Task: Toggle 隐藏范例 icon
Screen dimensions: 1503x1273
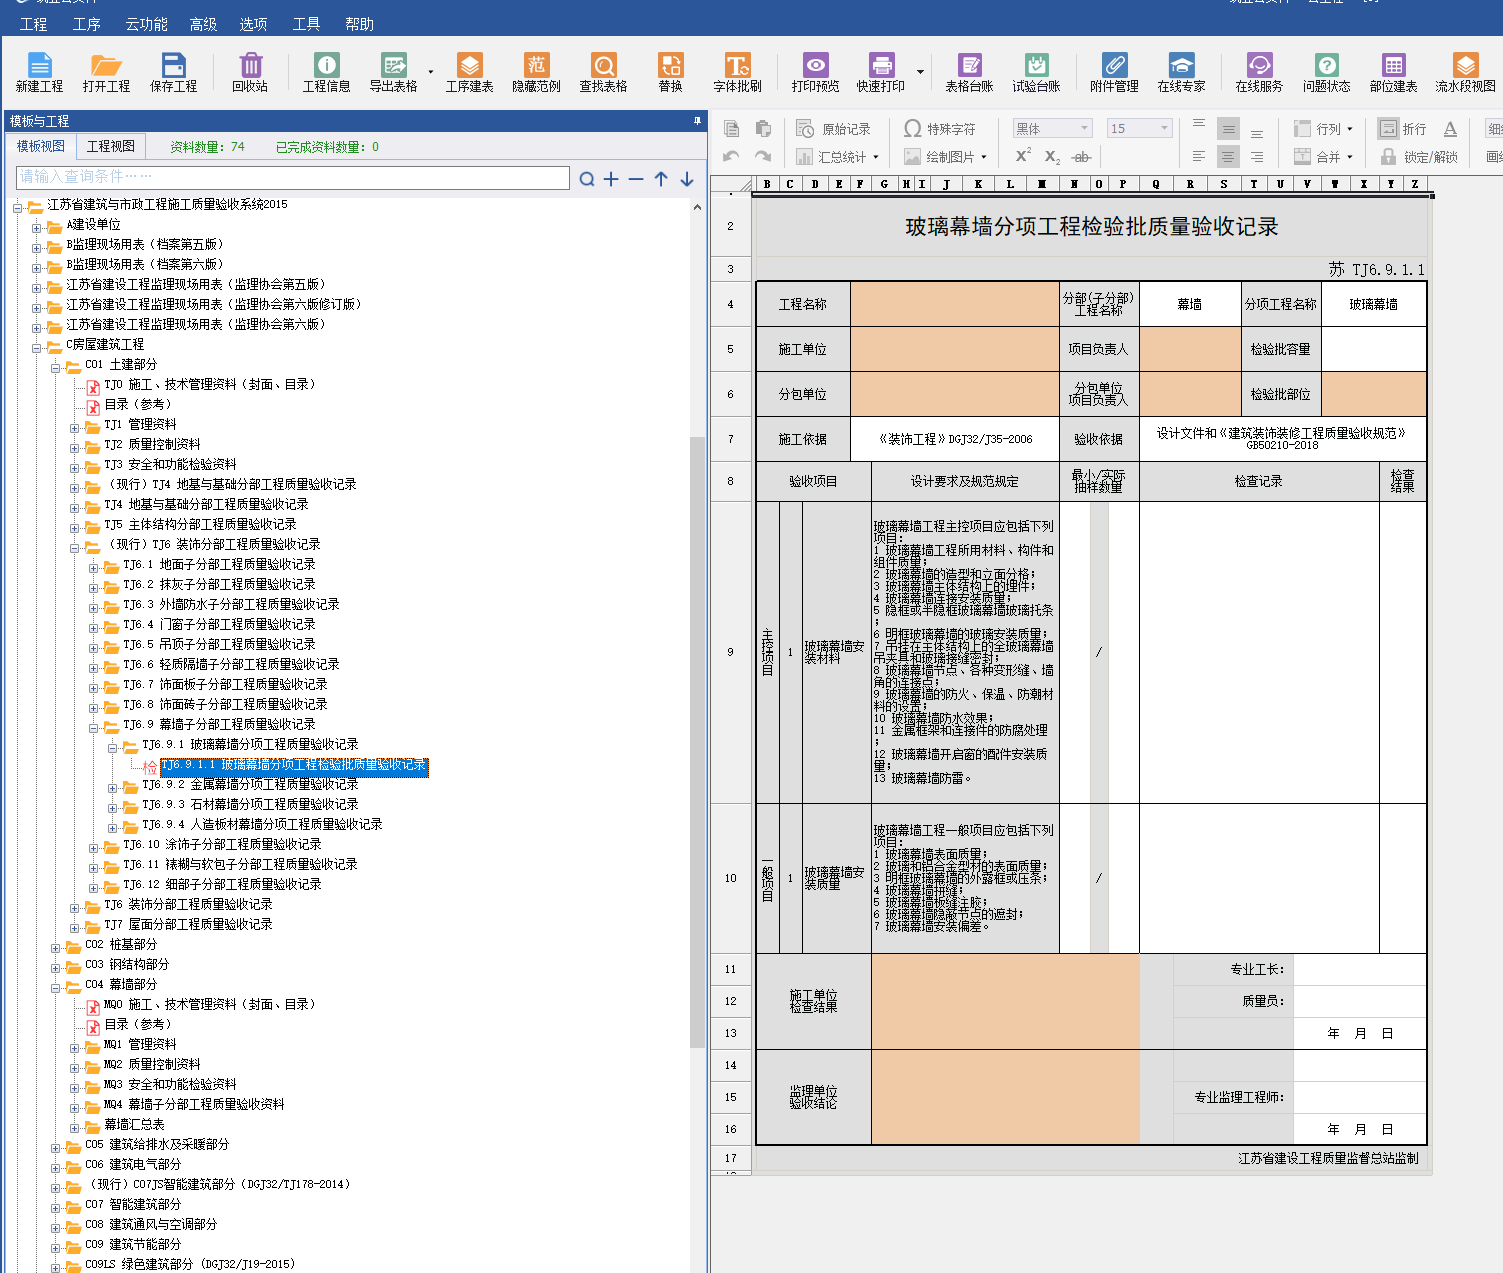Action: [536, 72]
